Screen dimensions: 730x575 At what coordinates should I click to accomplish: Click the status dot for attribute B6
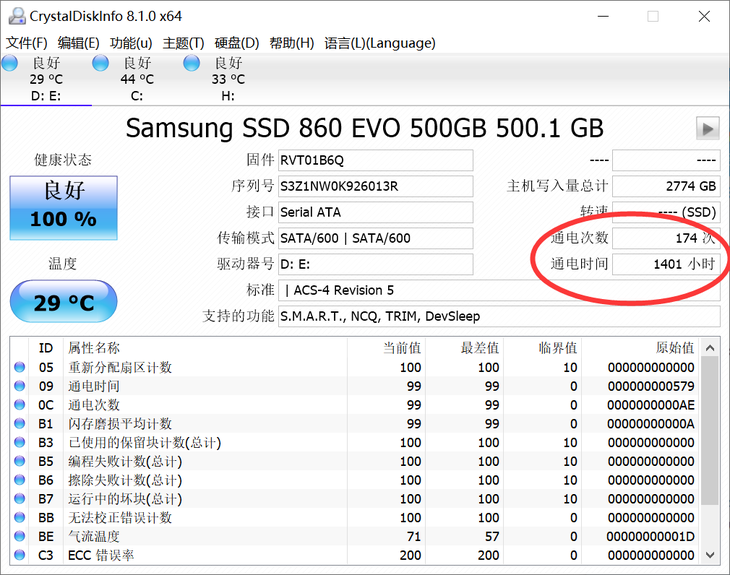pyautogui.click(x=20, y=480)
